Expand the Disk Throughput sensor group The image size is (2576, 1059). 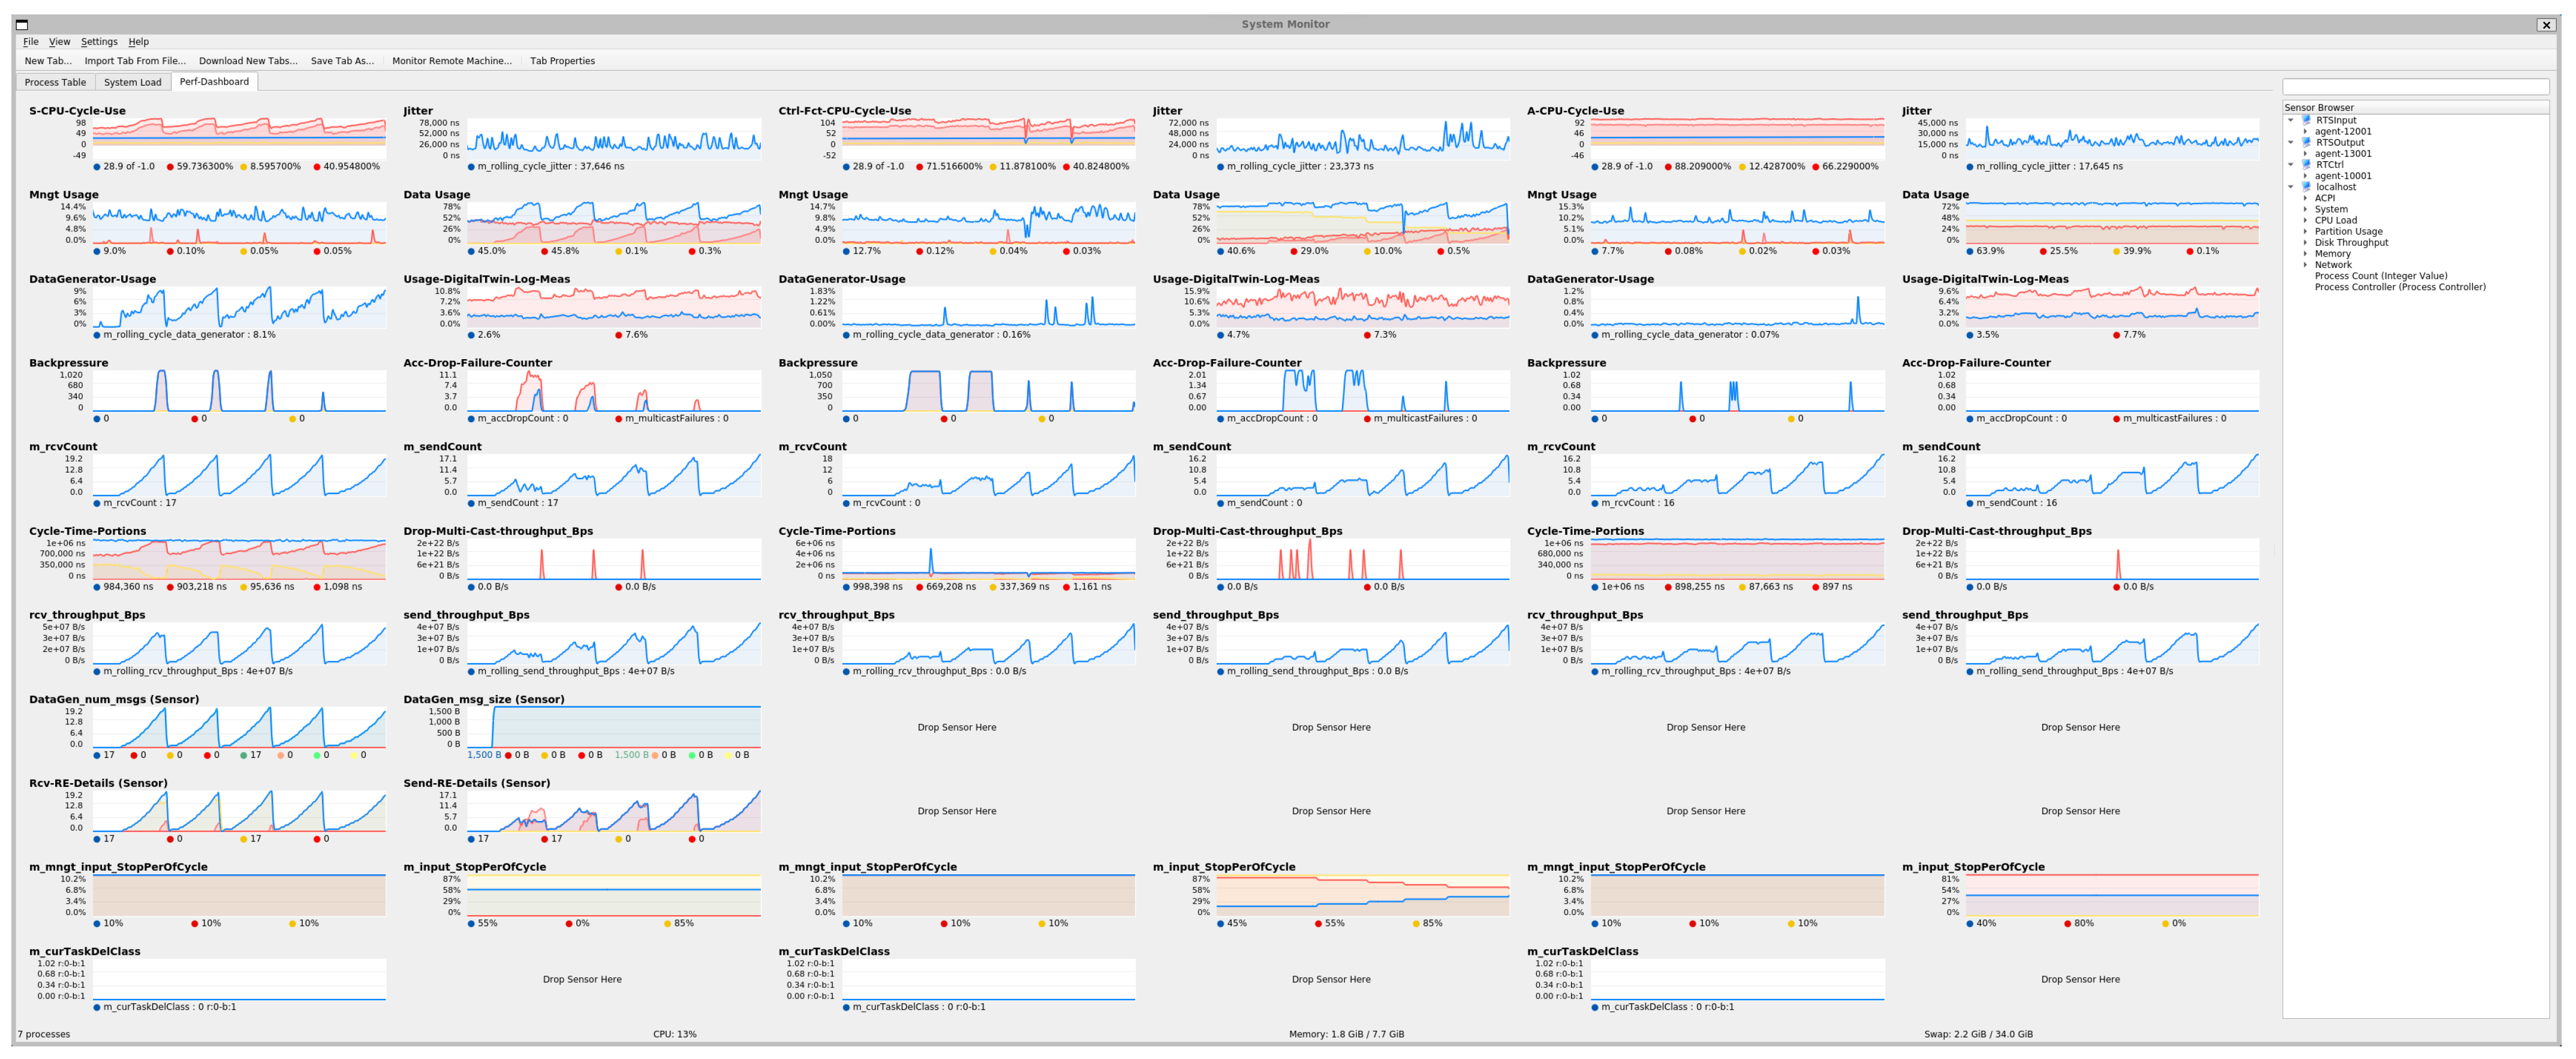tap(2305, 243)
